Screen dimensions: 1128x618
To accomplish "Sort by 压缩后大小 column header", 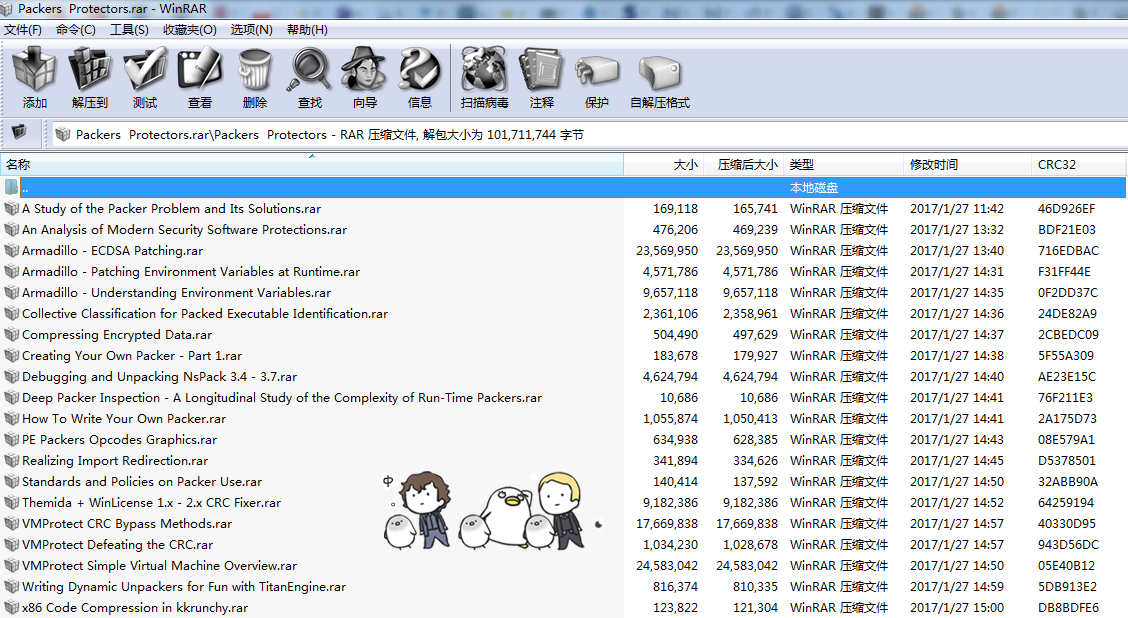I will click(x=744, y=165).
